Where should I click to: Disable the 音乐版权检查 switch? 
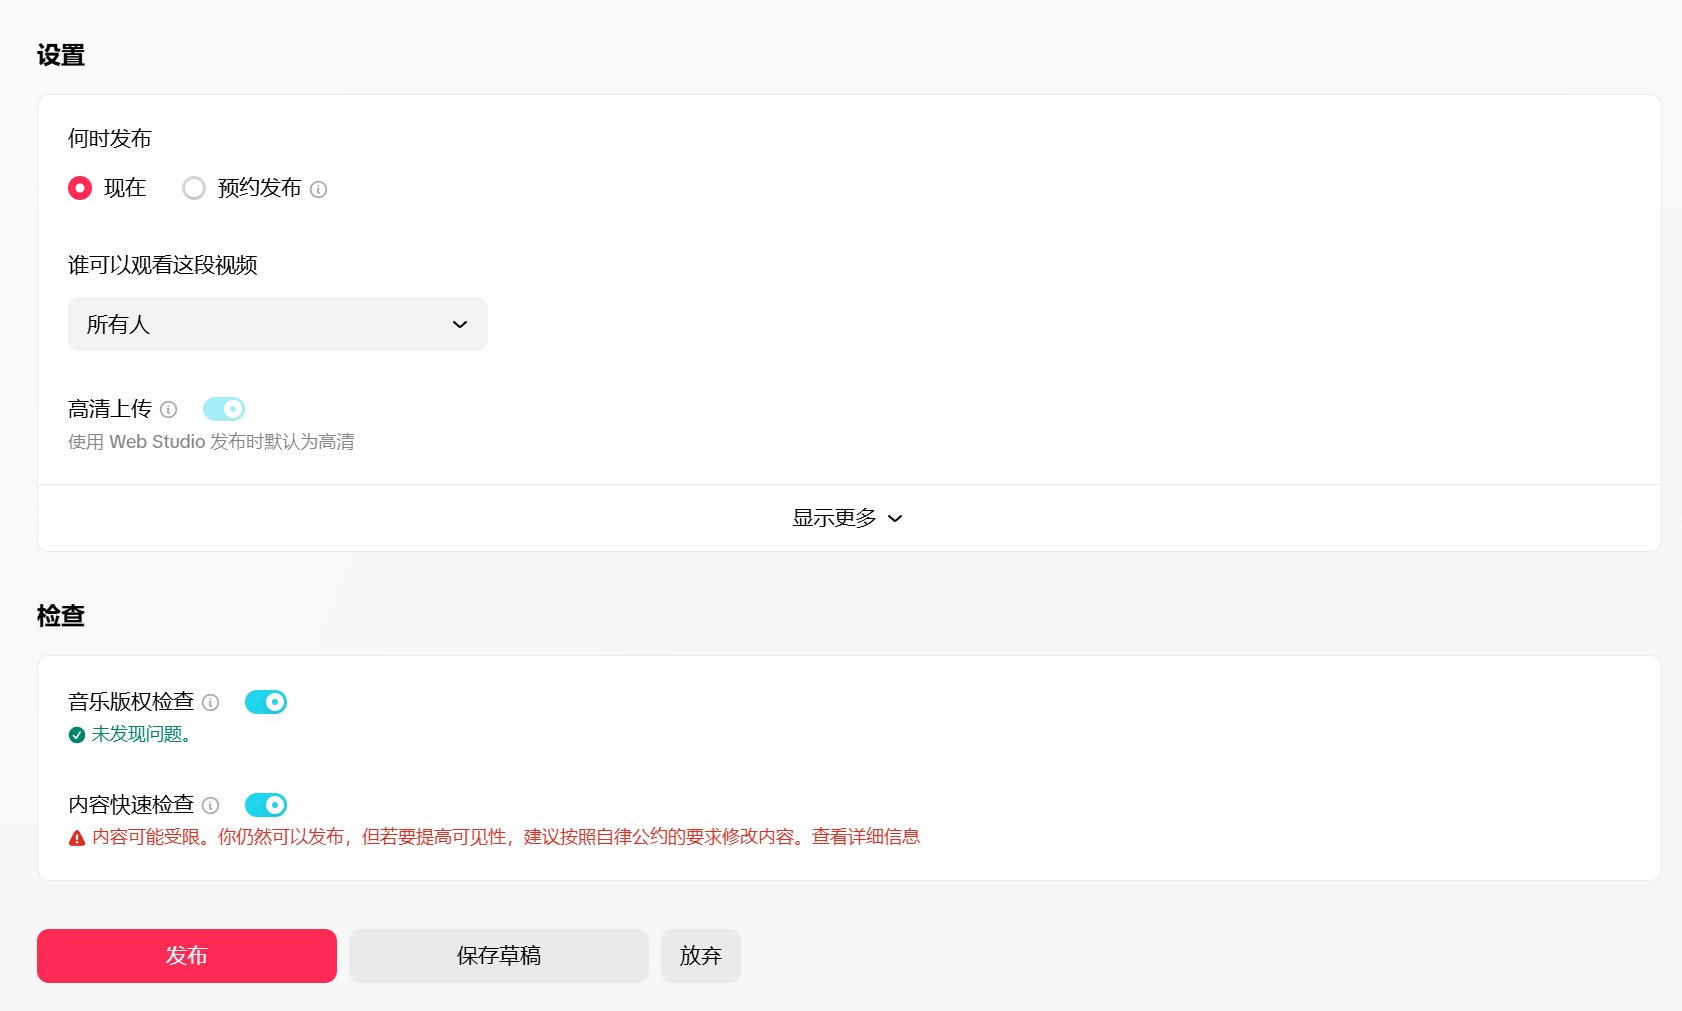(265, 702)
